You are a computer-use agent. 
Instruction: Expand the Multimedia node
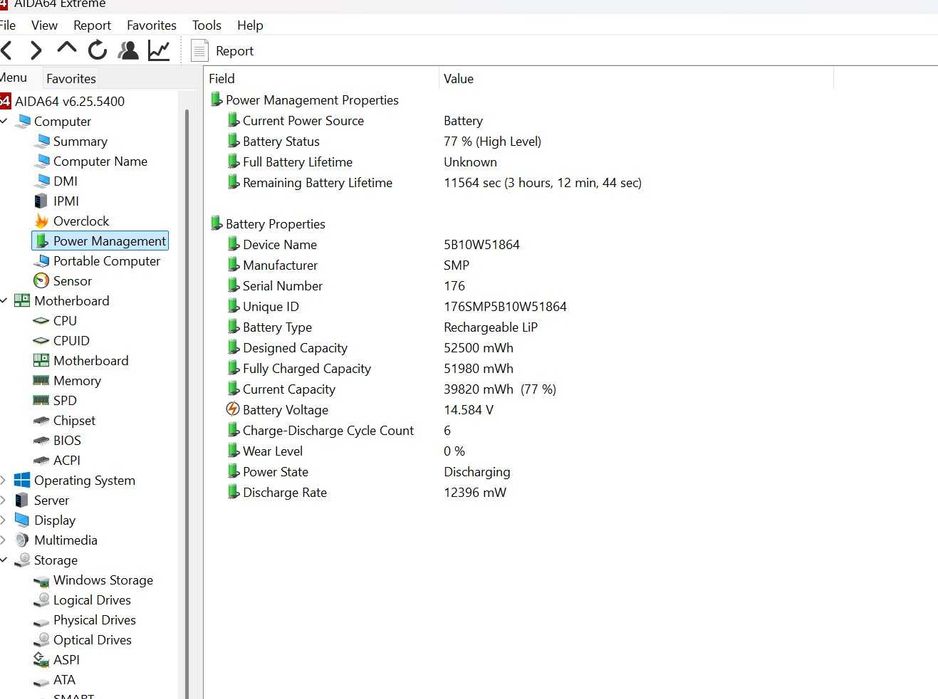(4, 540)
